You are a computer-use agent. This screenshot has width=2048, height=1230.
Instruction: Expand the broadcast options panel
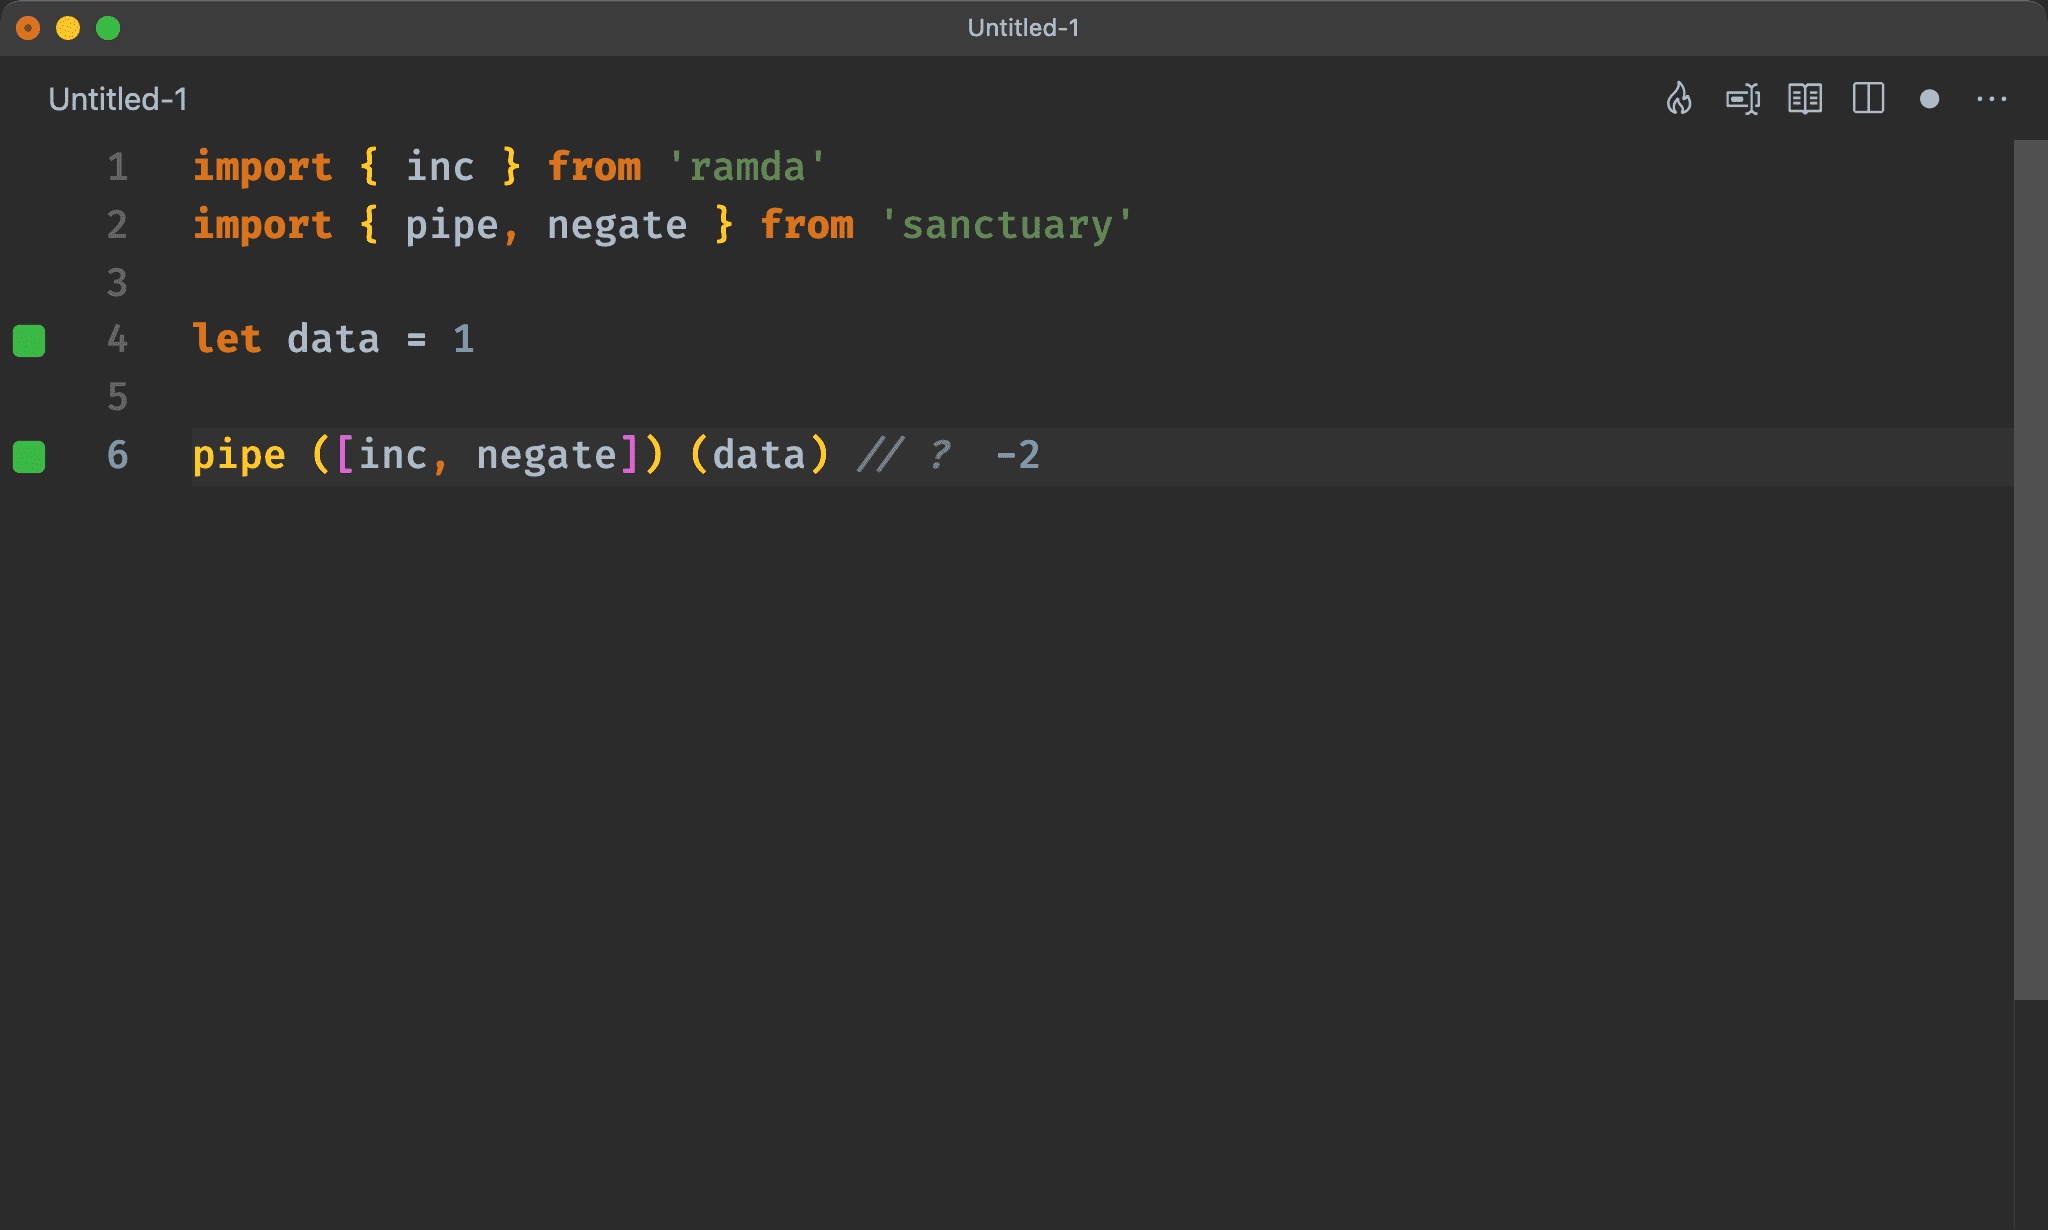[x=1744, y=99]
